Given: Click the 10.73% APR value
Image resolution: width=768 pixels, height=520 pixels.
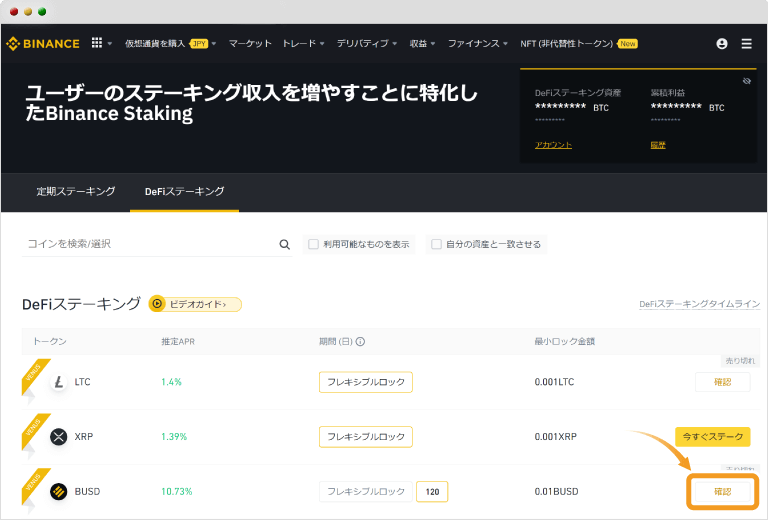Looking at the screenshot, I should coord(177,492).
